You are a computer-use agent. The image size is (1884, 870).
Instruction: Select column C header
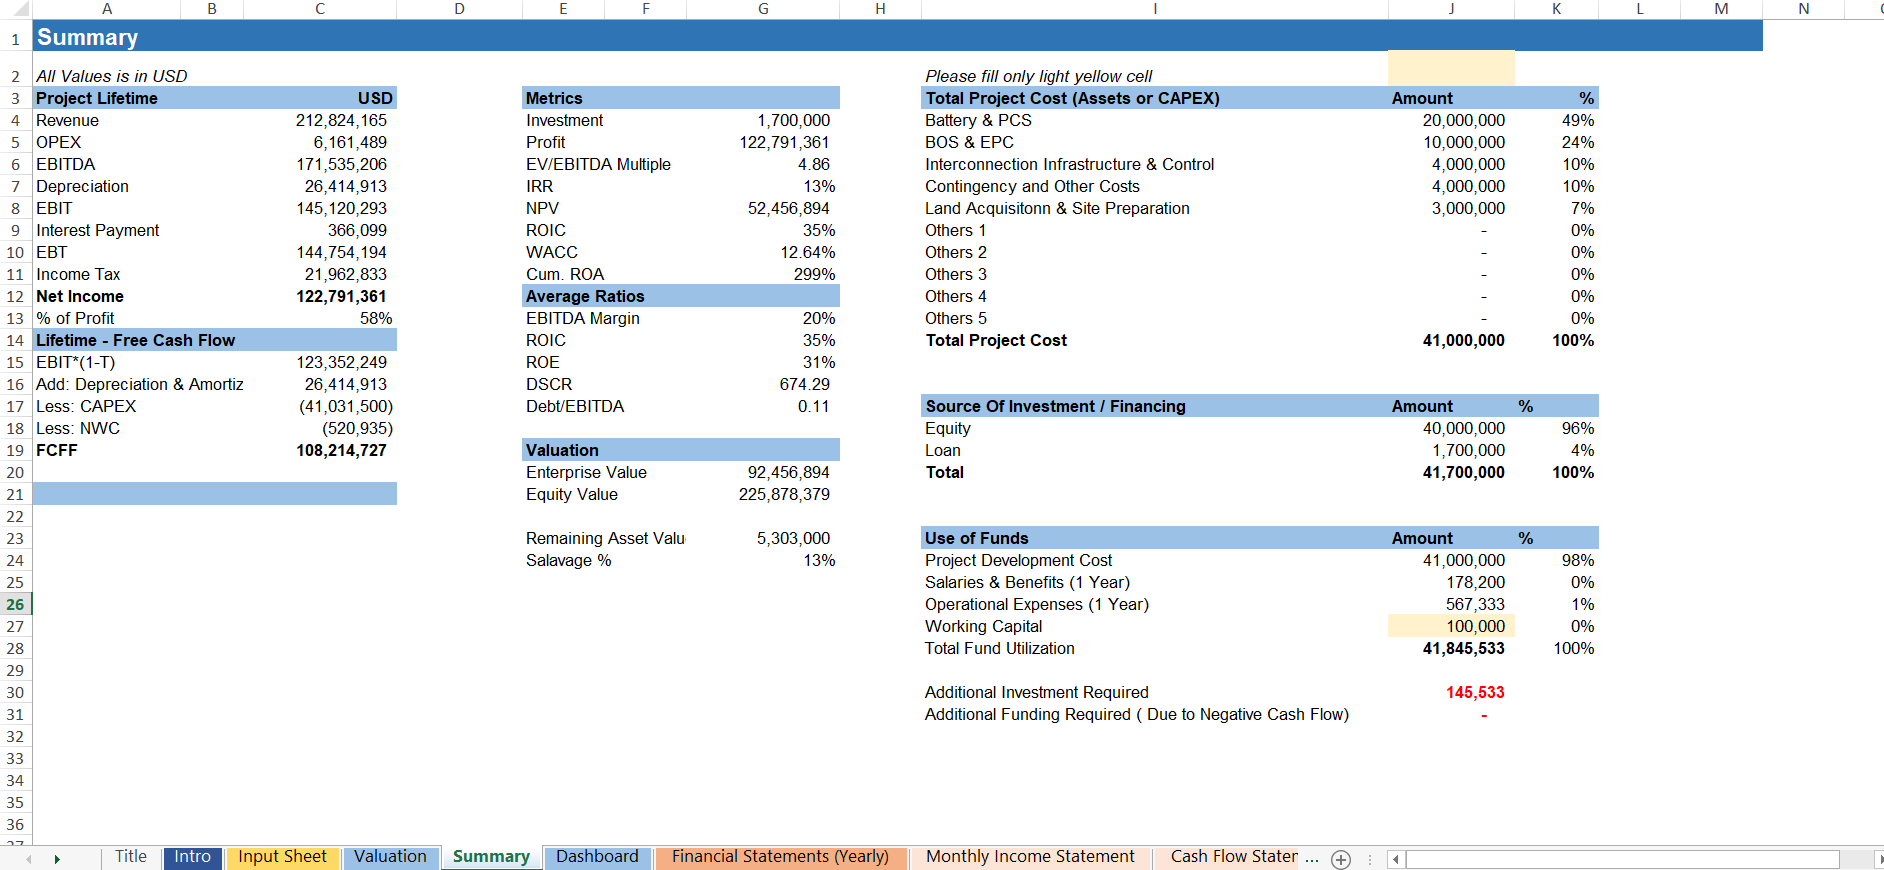pyautogui.click(x=320, y=9)
